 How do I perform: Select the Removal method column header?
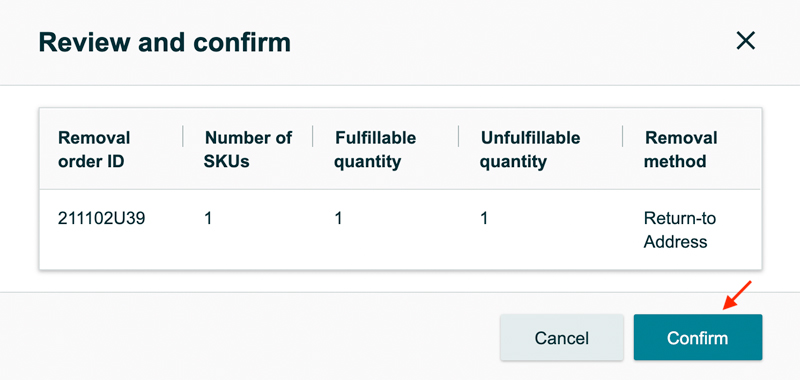(681, 149)
